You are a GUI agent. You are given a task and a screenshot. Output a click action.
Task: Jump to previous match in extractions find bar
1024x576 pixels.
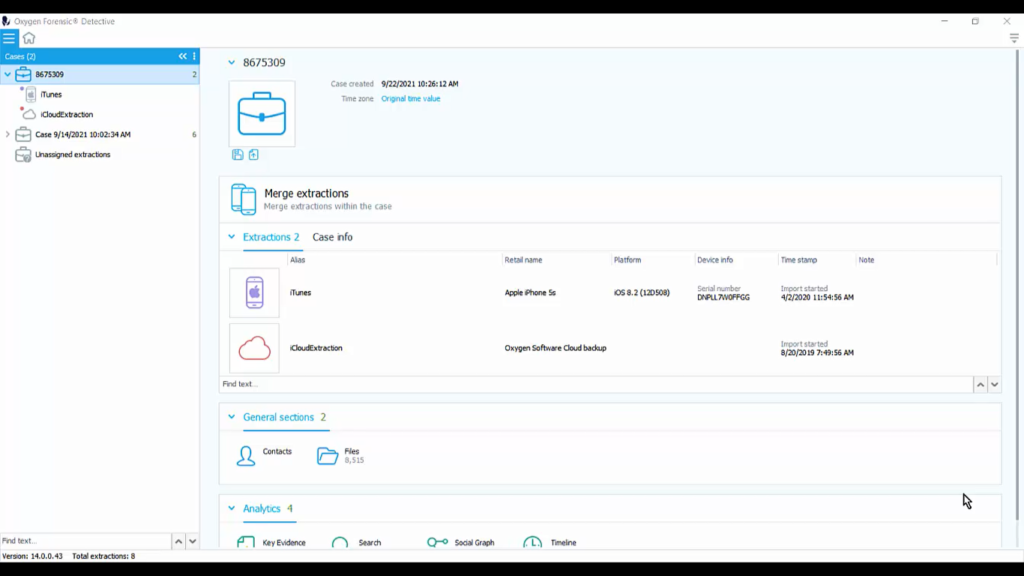980,385
